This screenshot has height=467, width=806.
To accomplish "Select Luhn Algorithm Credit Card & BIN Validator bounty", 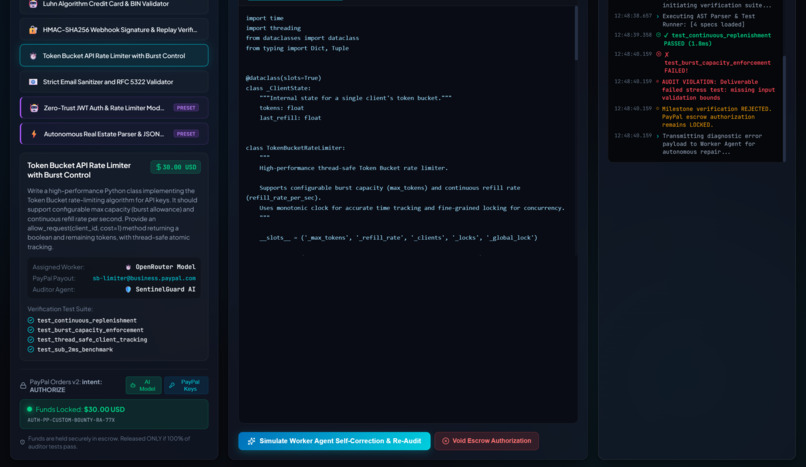I will click(114, 5).
